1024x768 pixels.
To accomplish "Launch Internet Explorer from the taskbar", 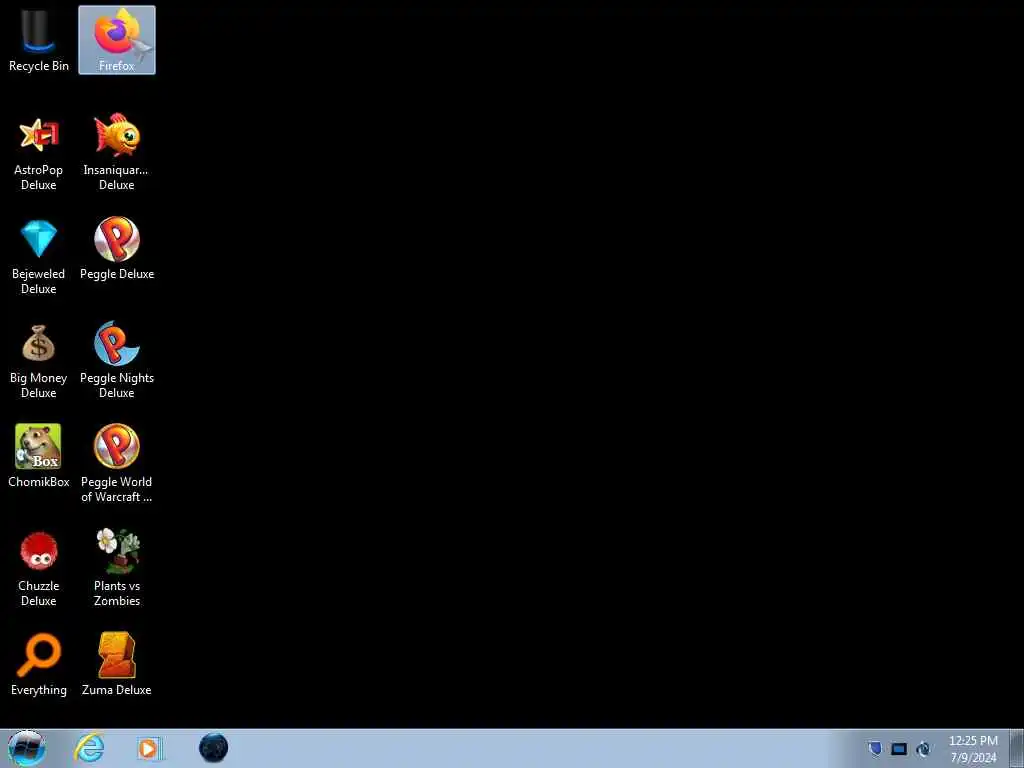I will coord(89,748).
